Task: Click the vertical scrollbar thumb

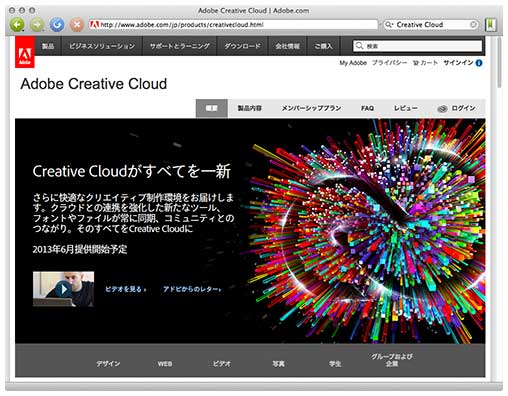Action: click(499, 62)
